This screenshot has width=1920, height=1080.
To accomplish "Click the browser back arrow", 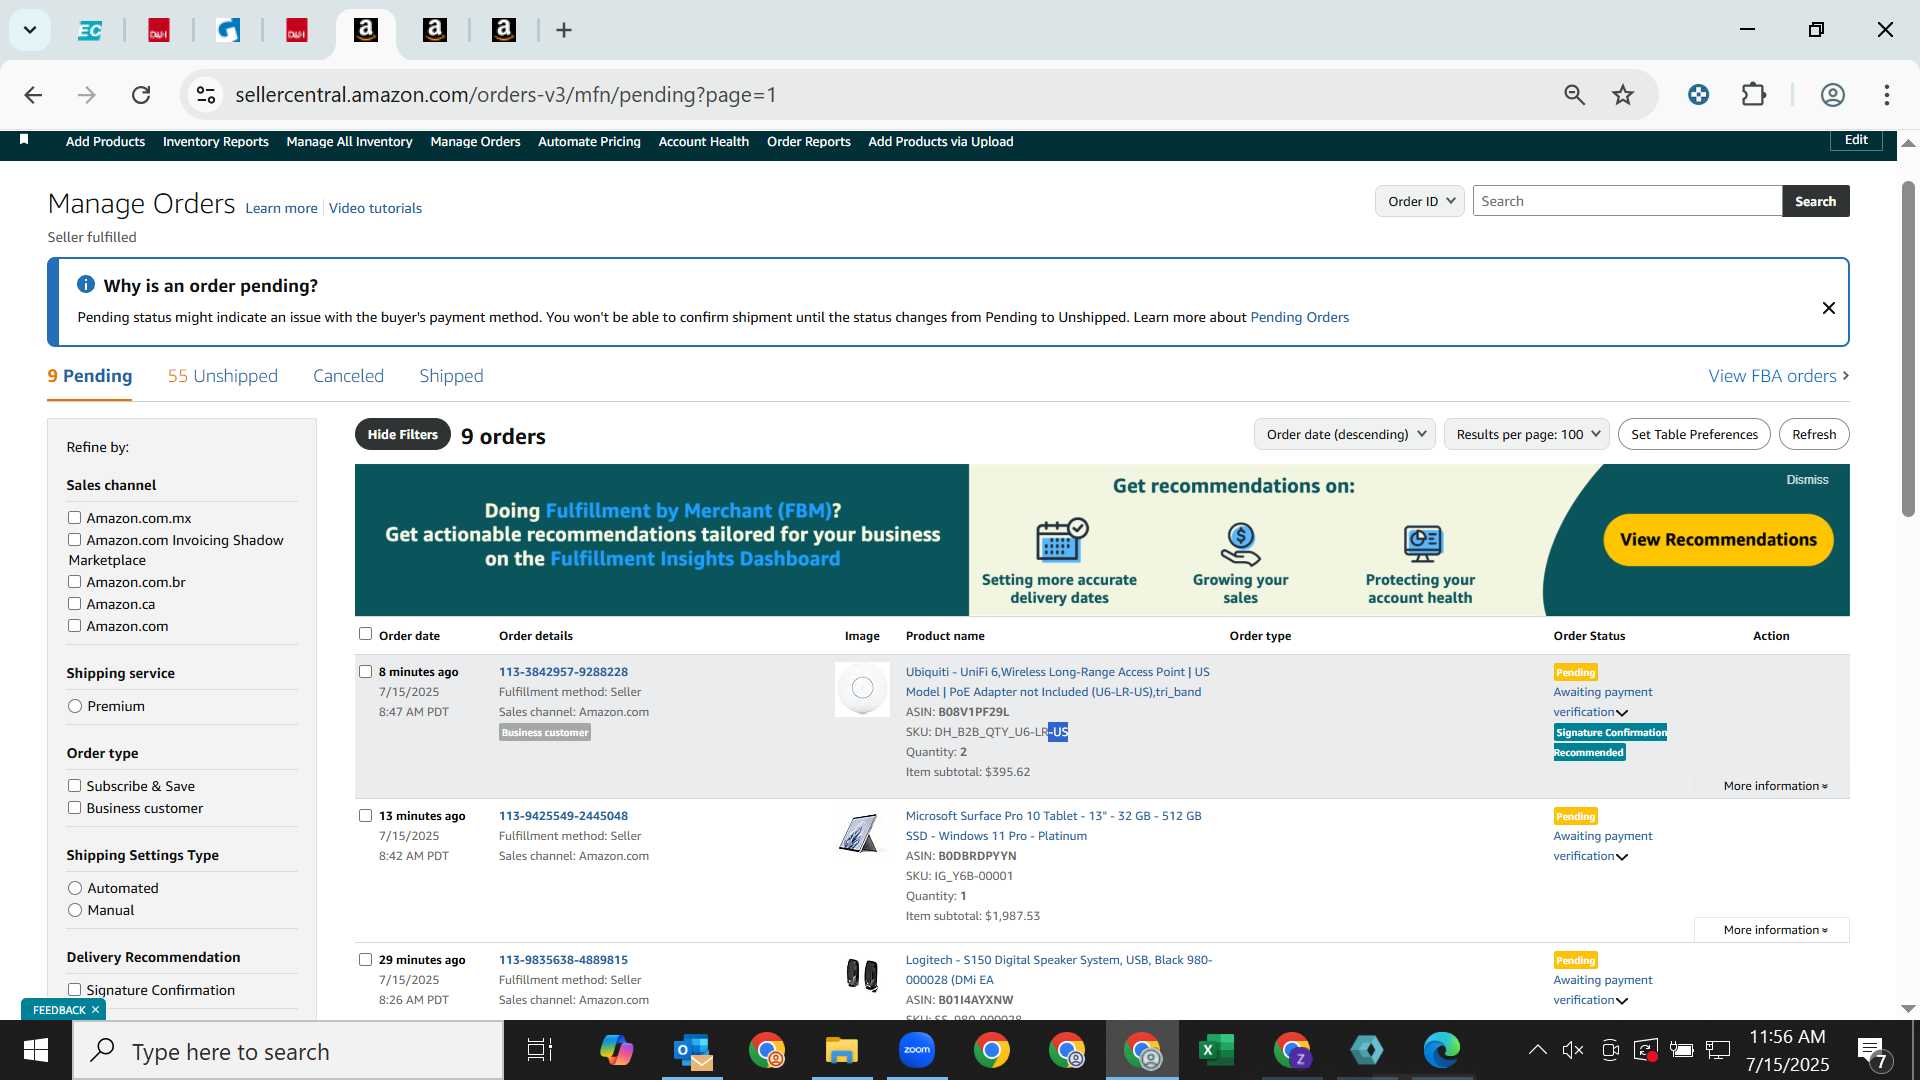I will 33,95.
